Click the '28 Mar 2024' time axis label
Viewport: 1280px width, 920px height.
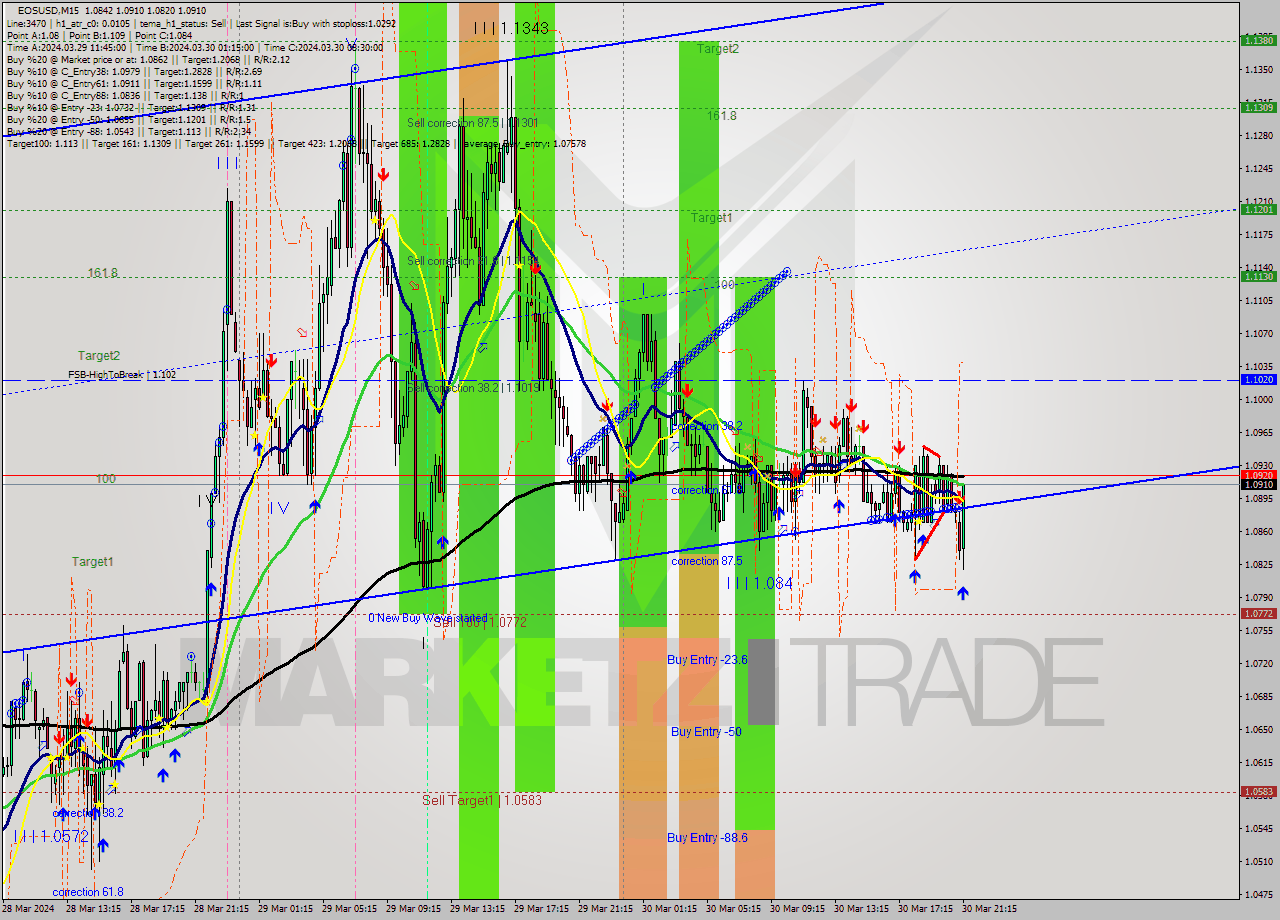(x=28, y=909)
